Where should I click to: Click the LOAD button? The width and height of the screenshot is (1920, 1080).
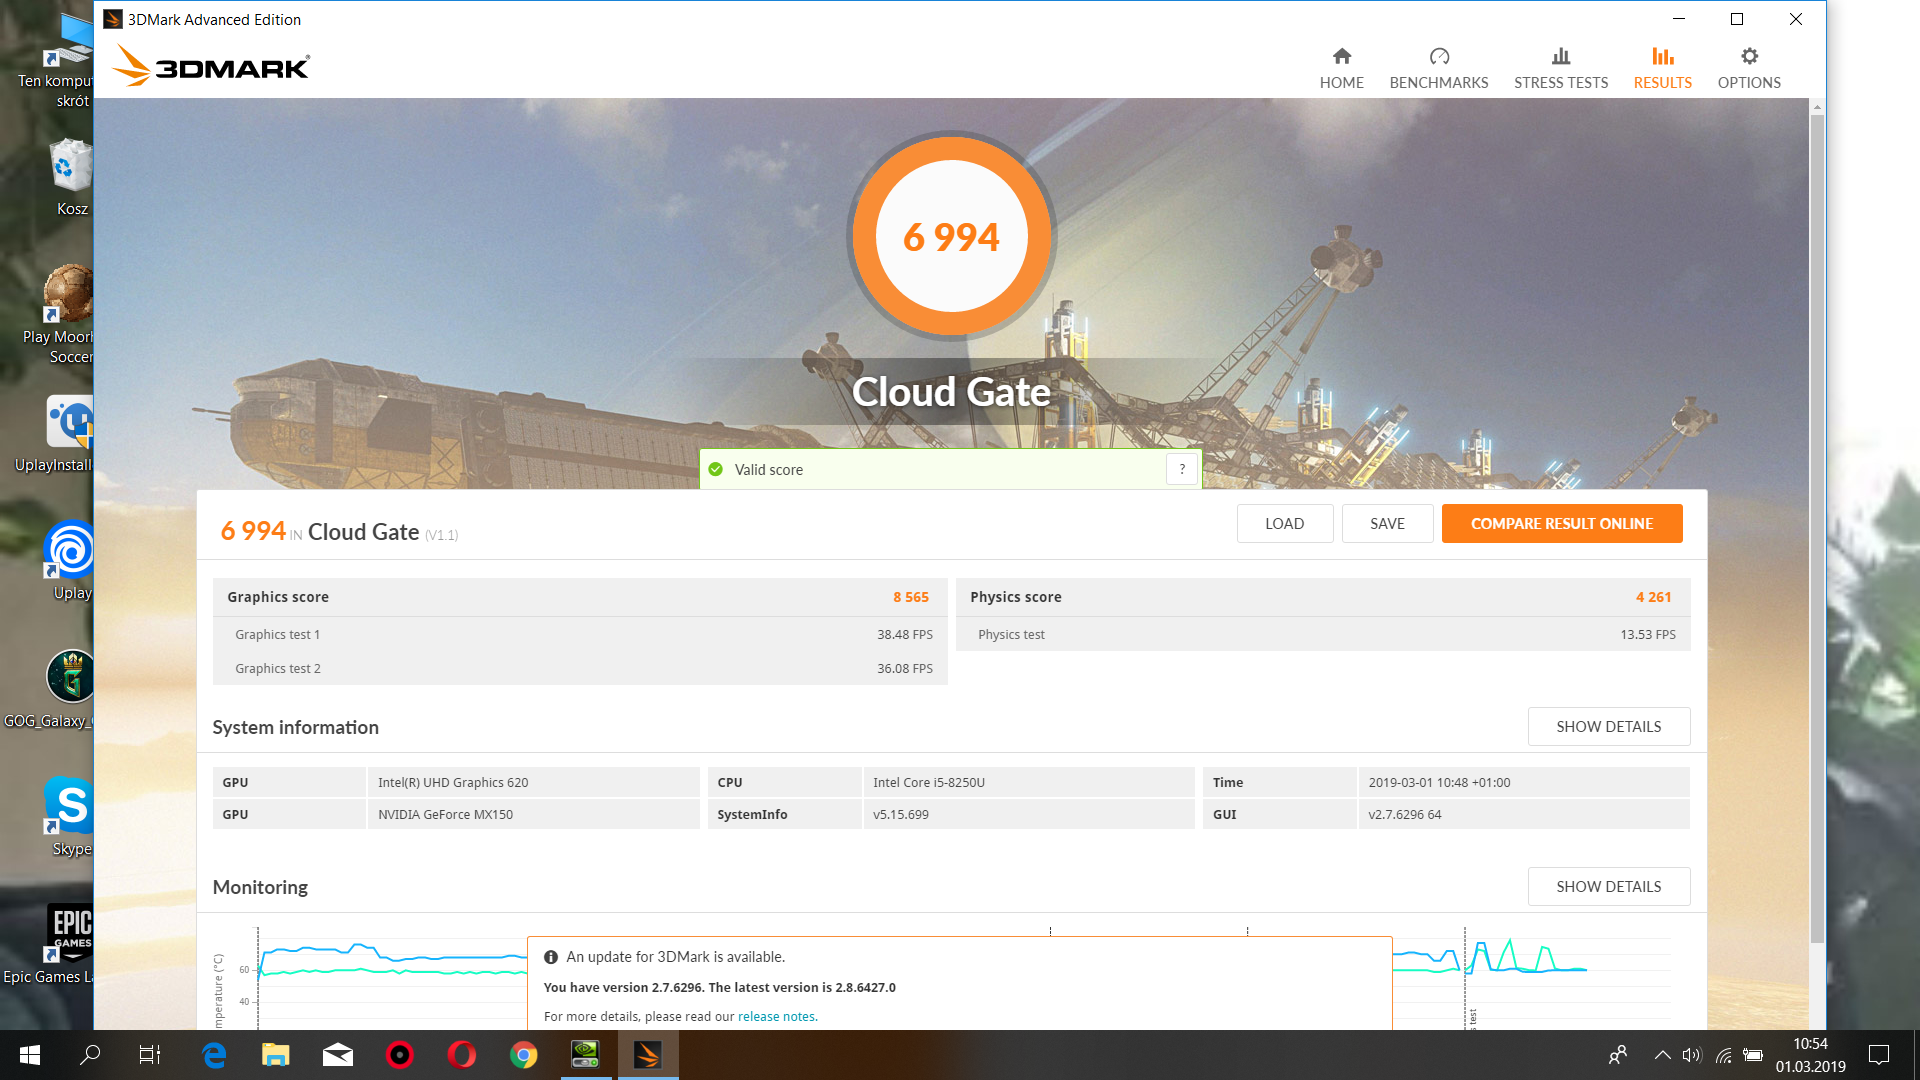[1284, 523]
